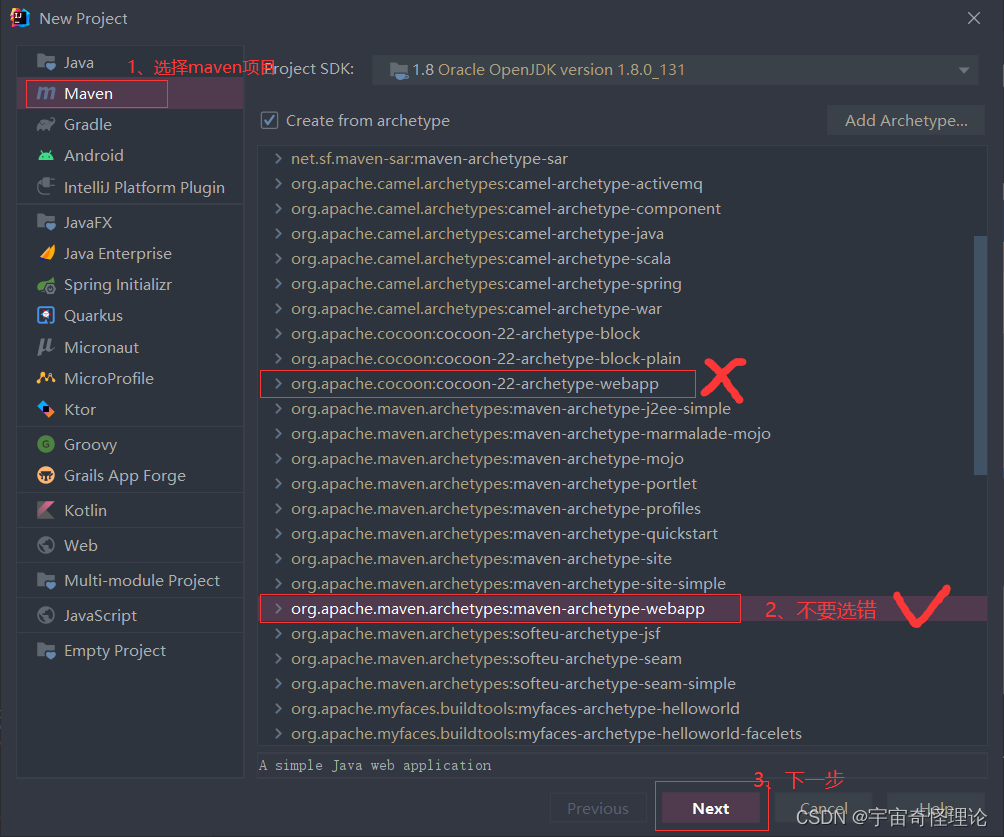Select Gradle project type
1004x837 pixels.
130,124
